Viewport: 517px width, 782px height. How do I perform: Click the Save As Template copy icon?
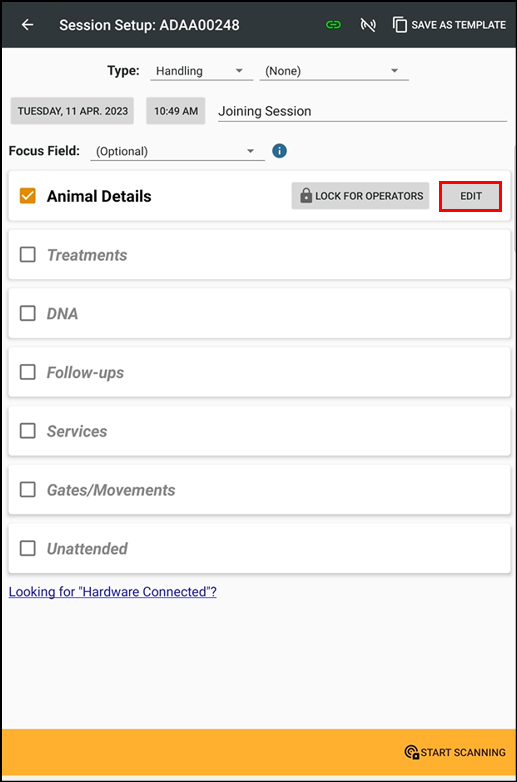tap(399, 24)
